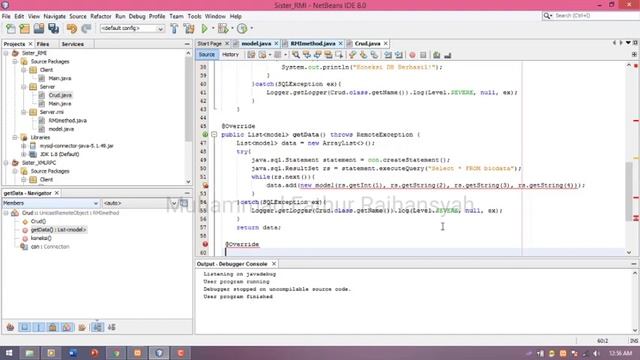Close the Crud.java editor tab
The height and width of the screenshot is (360, 640).
point(386,43)
